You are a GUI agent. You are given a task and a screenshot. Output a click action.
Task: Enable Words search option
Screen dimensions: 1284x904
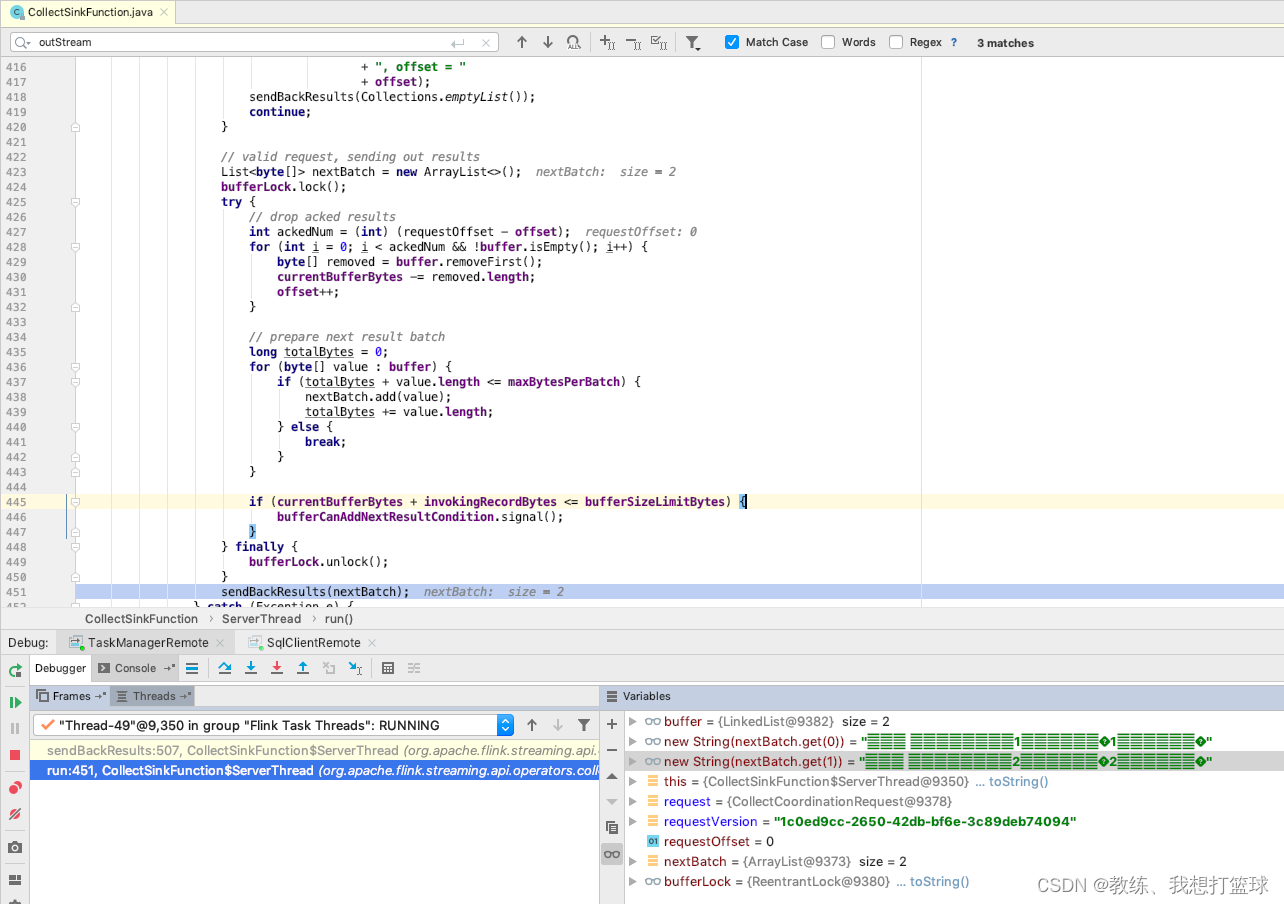828,42
